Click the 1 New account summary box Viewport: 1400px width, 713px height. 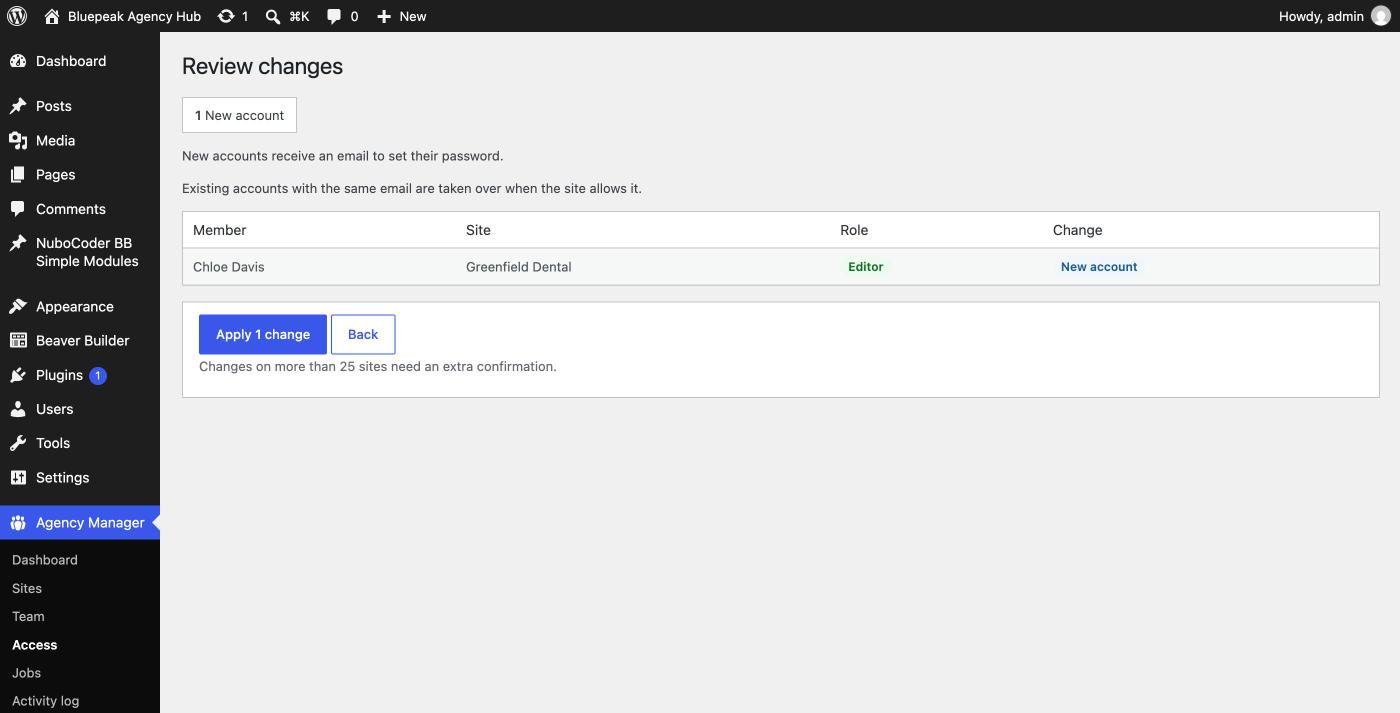click(239, 115)
